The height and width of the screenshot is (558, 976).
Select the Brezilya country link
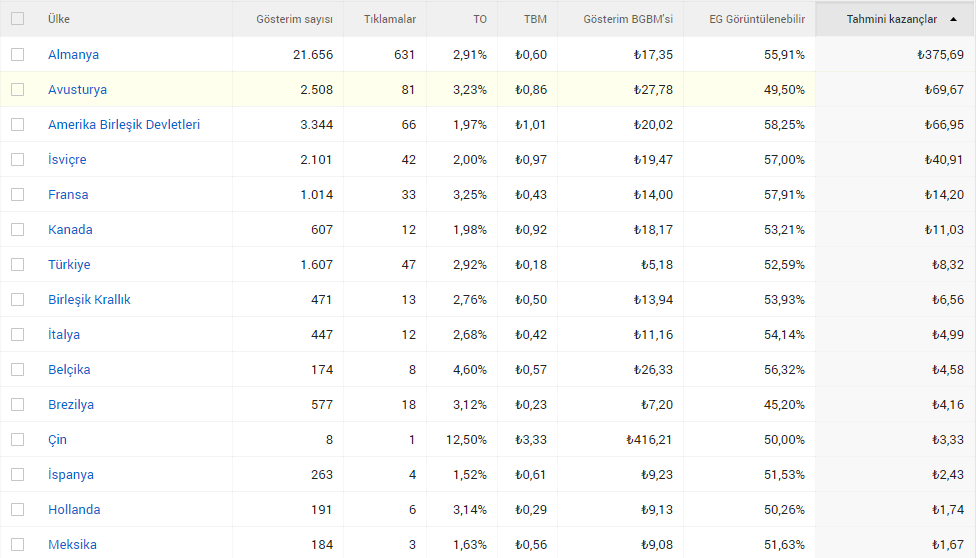pyautogui.click(x=71, y=405)
